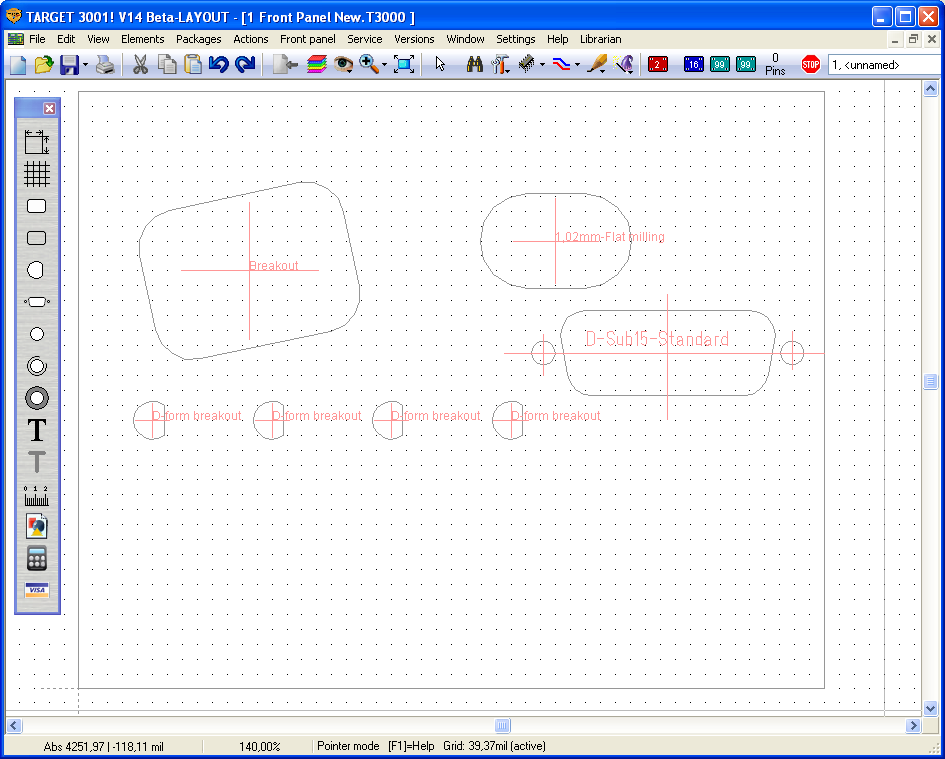Screen dimensions: 945x759
Task: Click the red STOP icon
Action: click(x=810, y=64)
